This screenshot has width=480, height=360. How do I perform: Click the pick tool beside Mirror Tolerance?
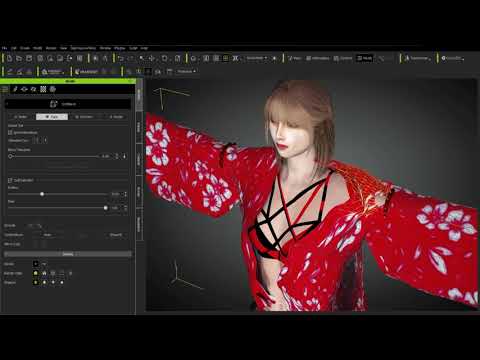point(124,156)
